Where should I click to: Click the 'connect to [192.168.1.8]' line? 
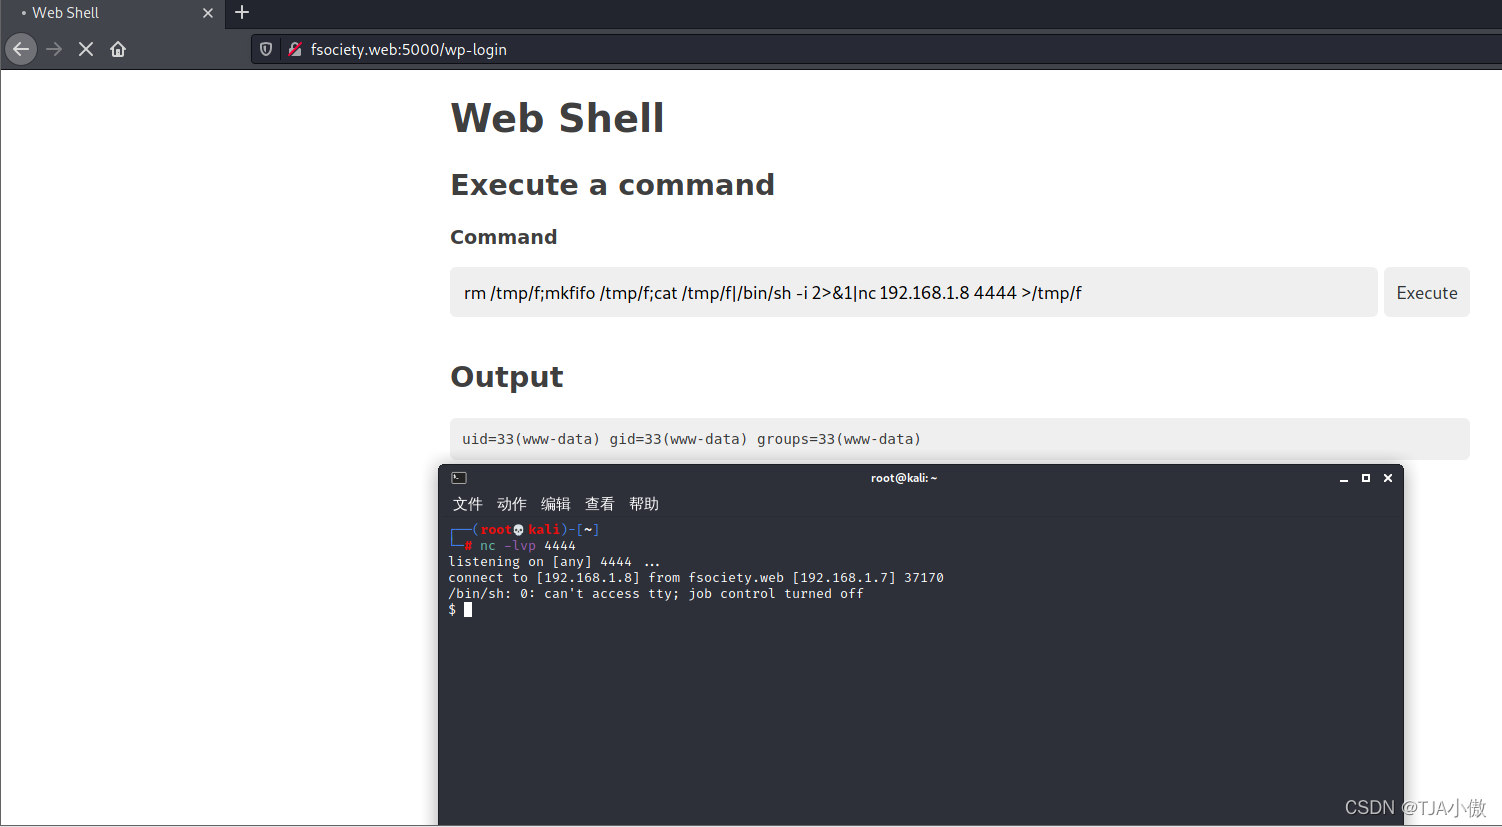696,578
